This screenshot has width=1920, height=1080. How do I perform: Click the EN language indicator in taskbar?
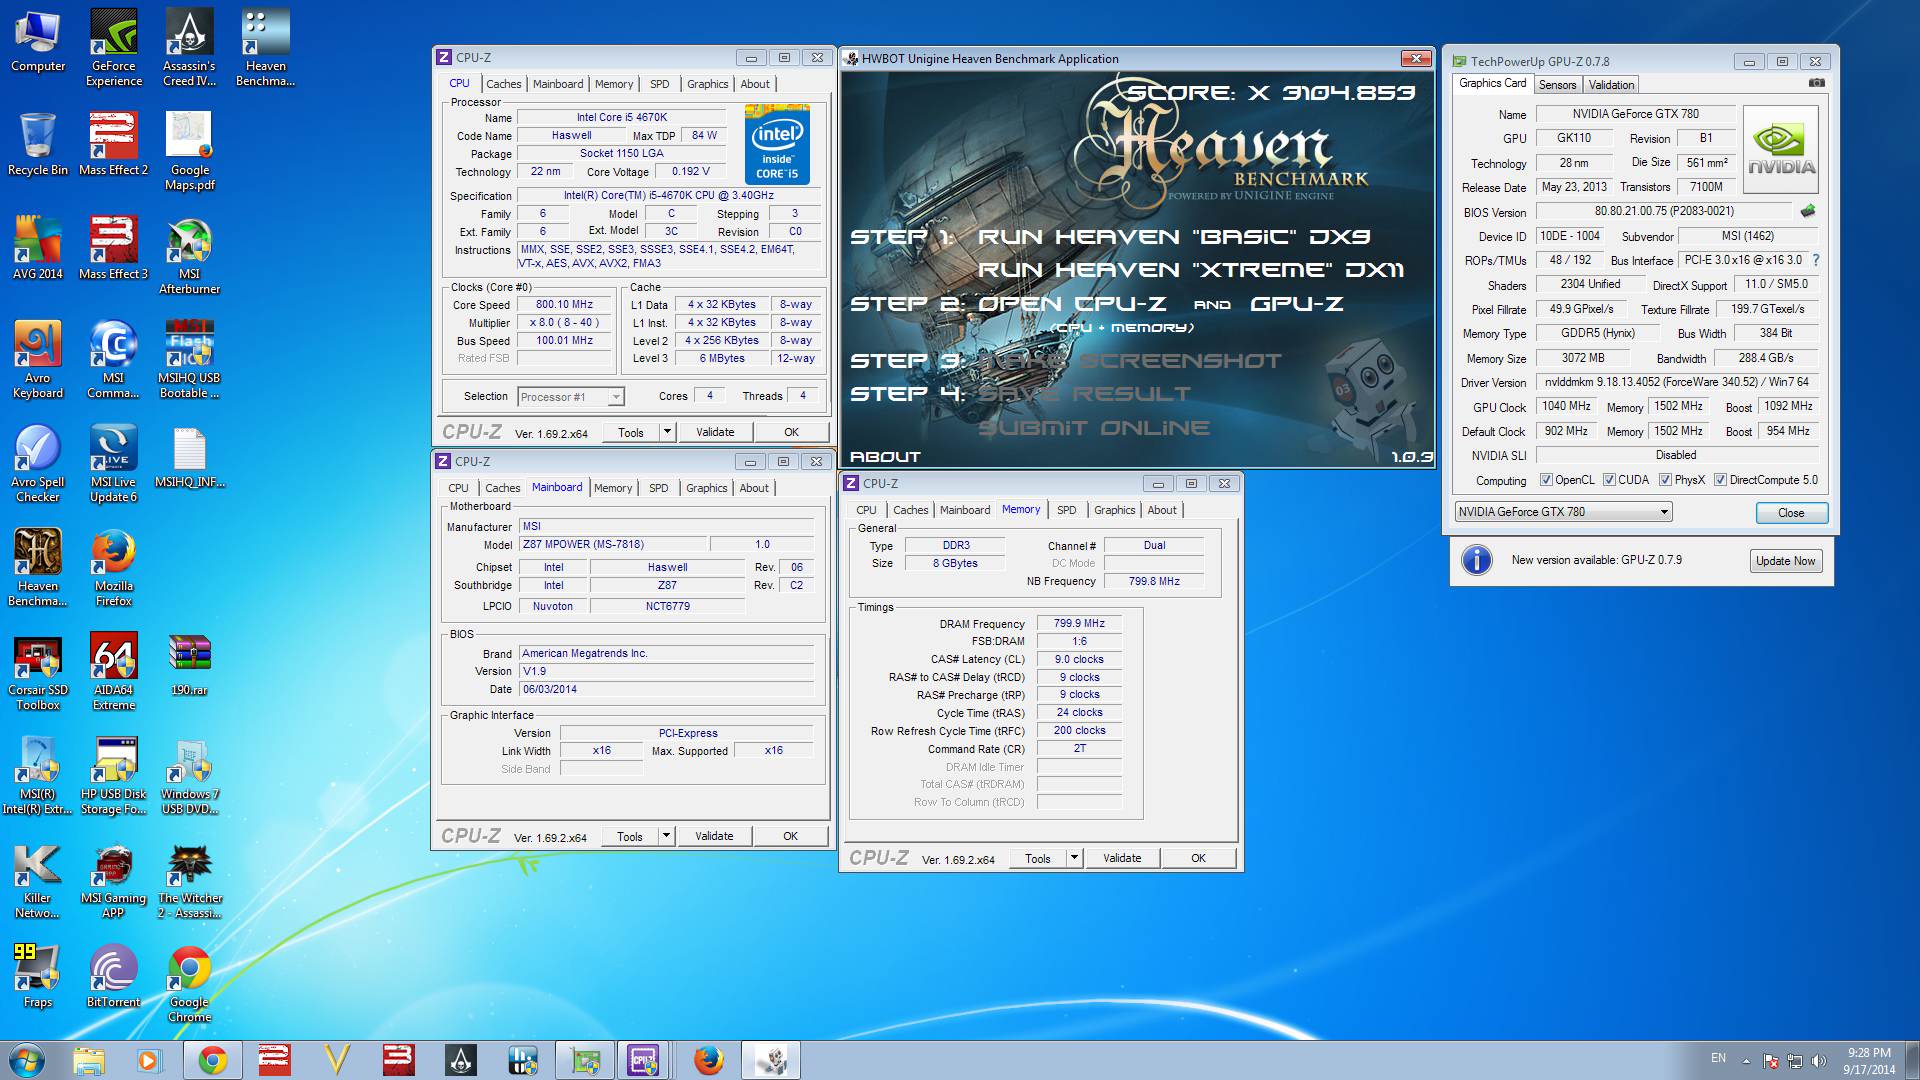point(1718,1058)
